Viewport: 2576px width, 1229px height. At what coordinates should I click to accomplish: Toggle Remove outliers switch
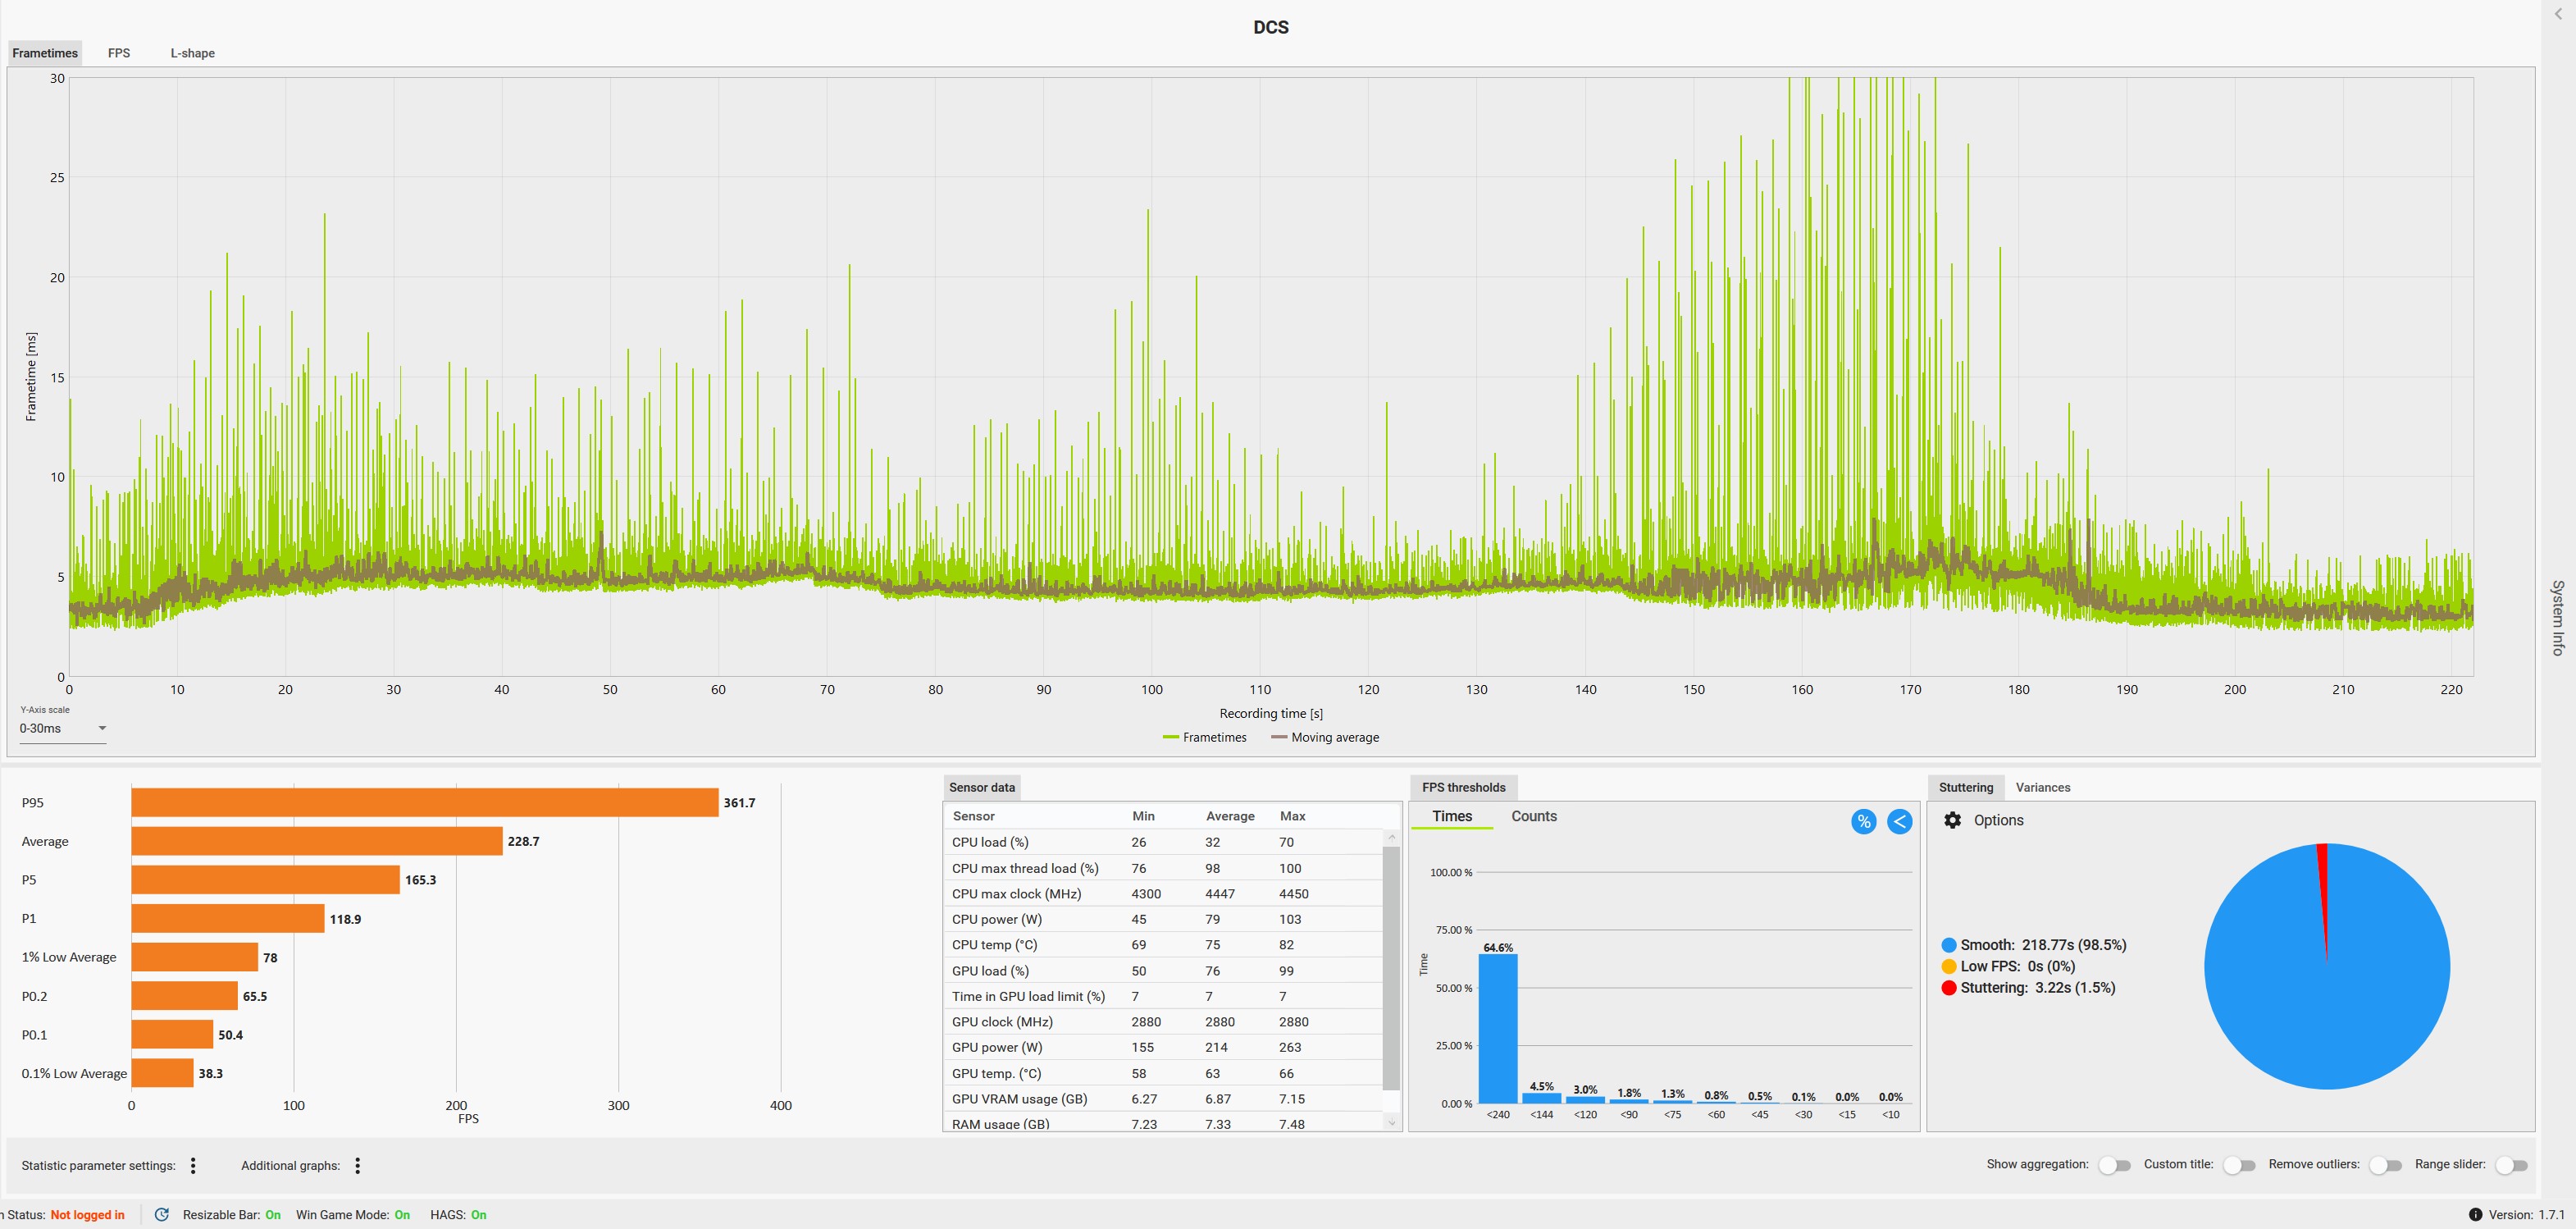pos(2385,1166)
